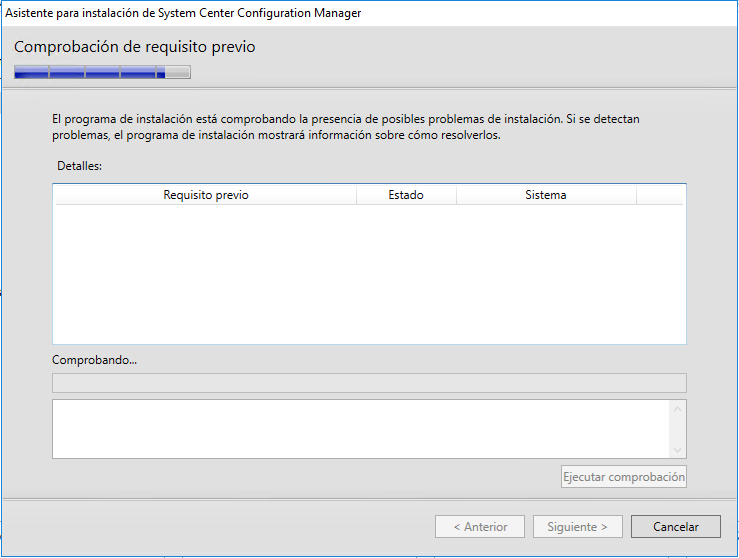739x558 pixels.
Task: Select the Requisito previo column header
Action: click(x=206, y=195)
